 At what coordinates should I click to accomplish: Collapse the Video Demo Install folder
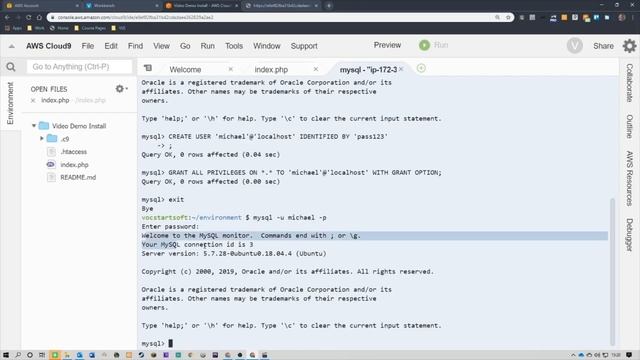(34, 126)
